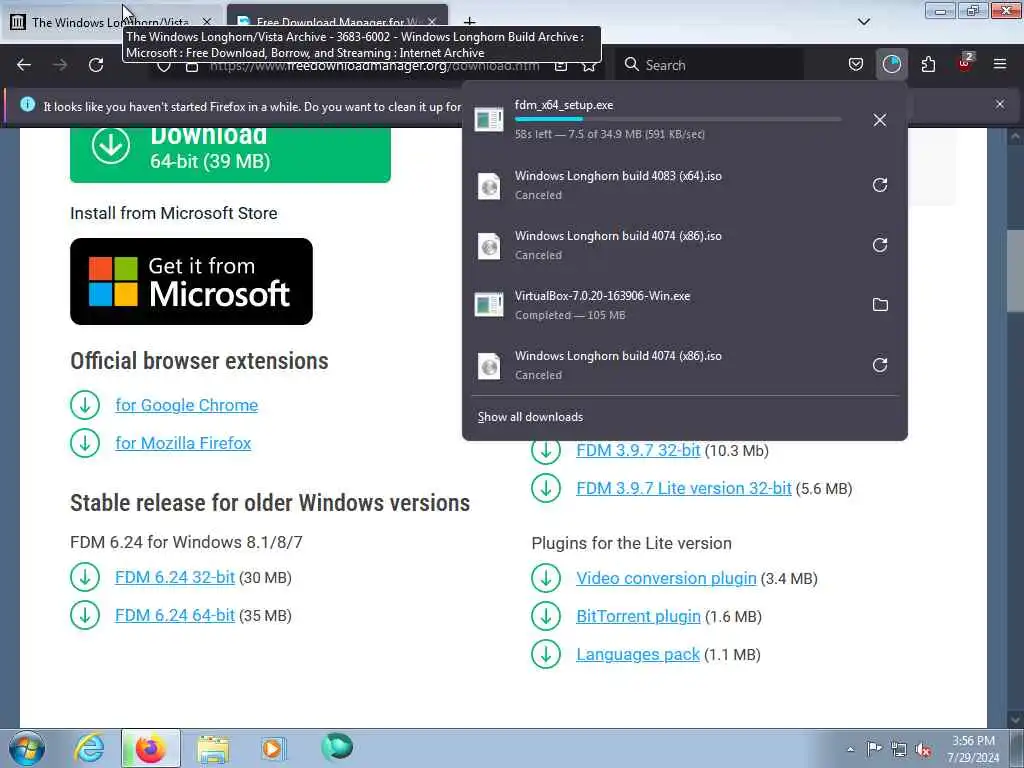Open the Windows Start orb
This screenshot has height=768, width=1024.
(x=27, y=748)
